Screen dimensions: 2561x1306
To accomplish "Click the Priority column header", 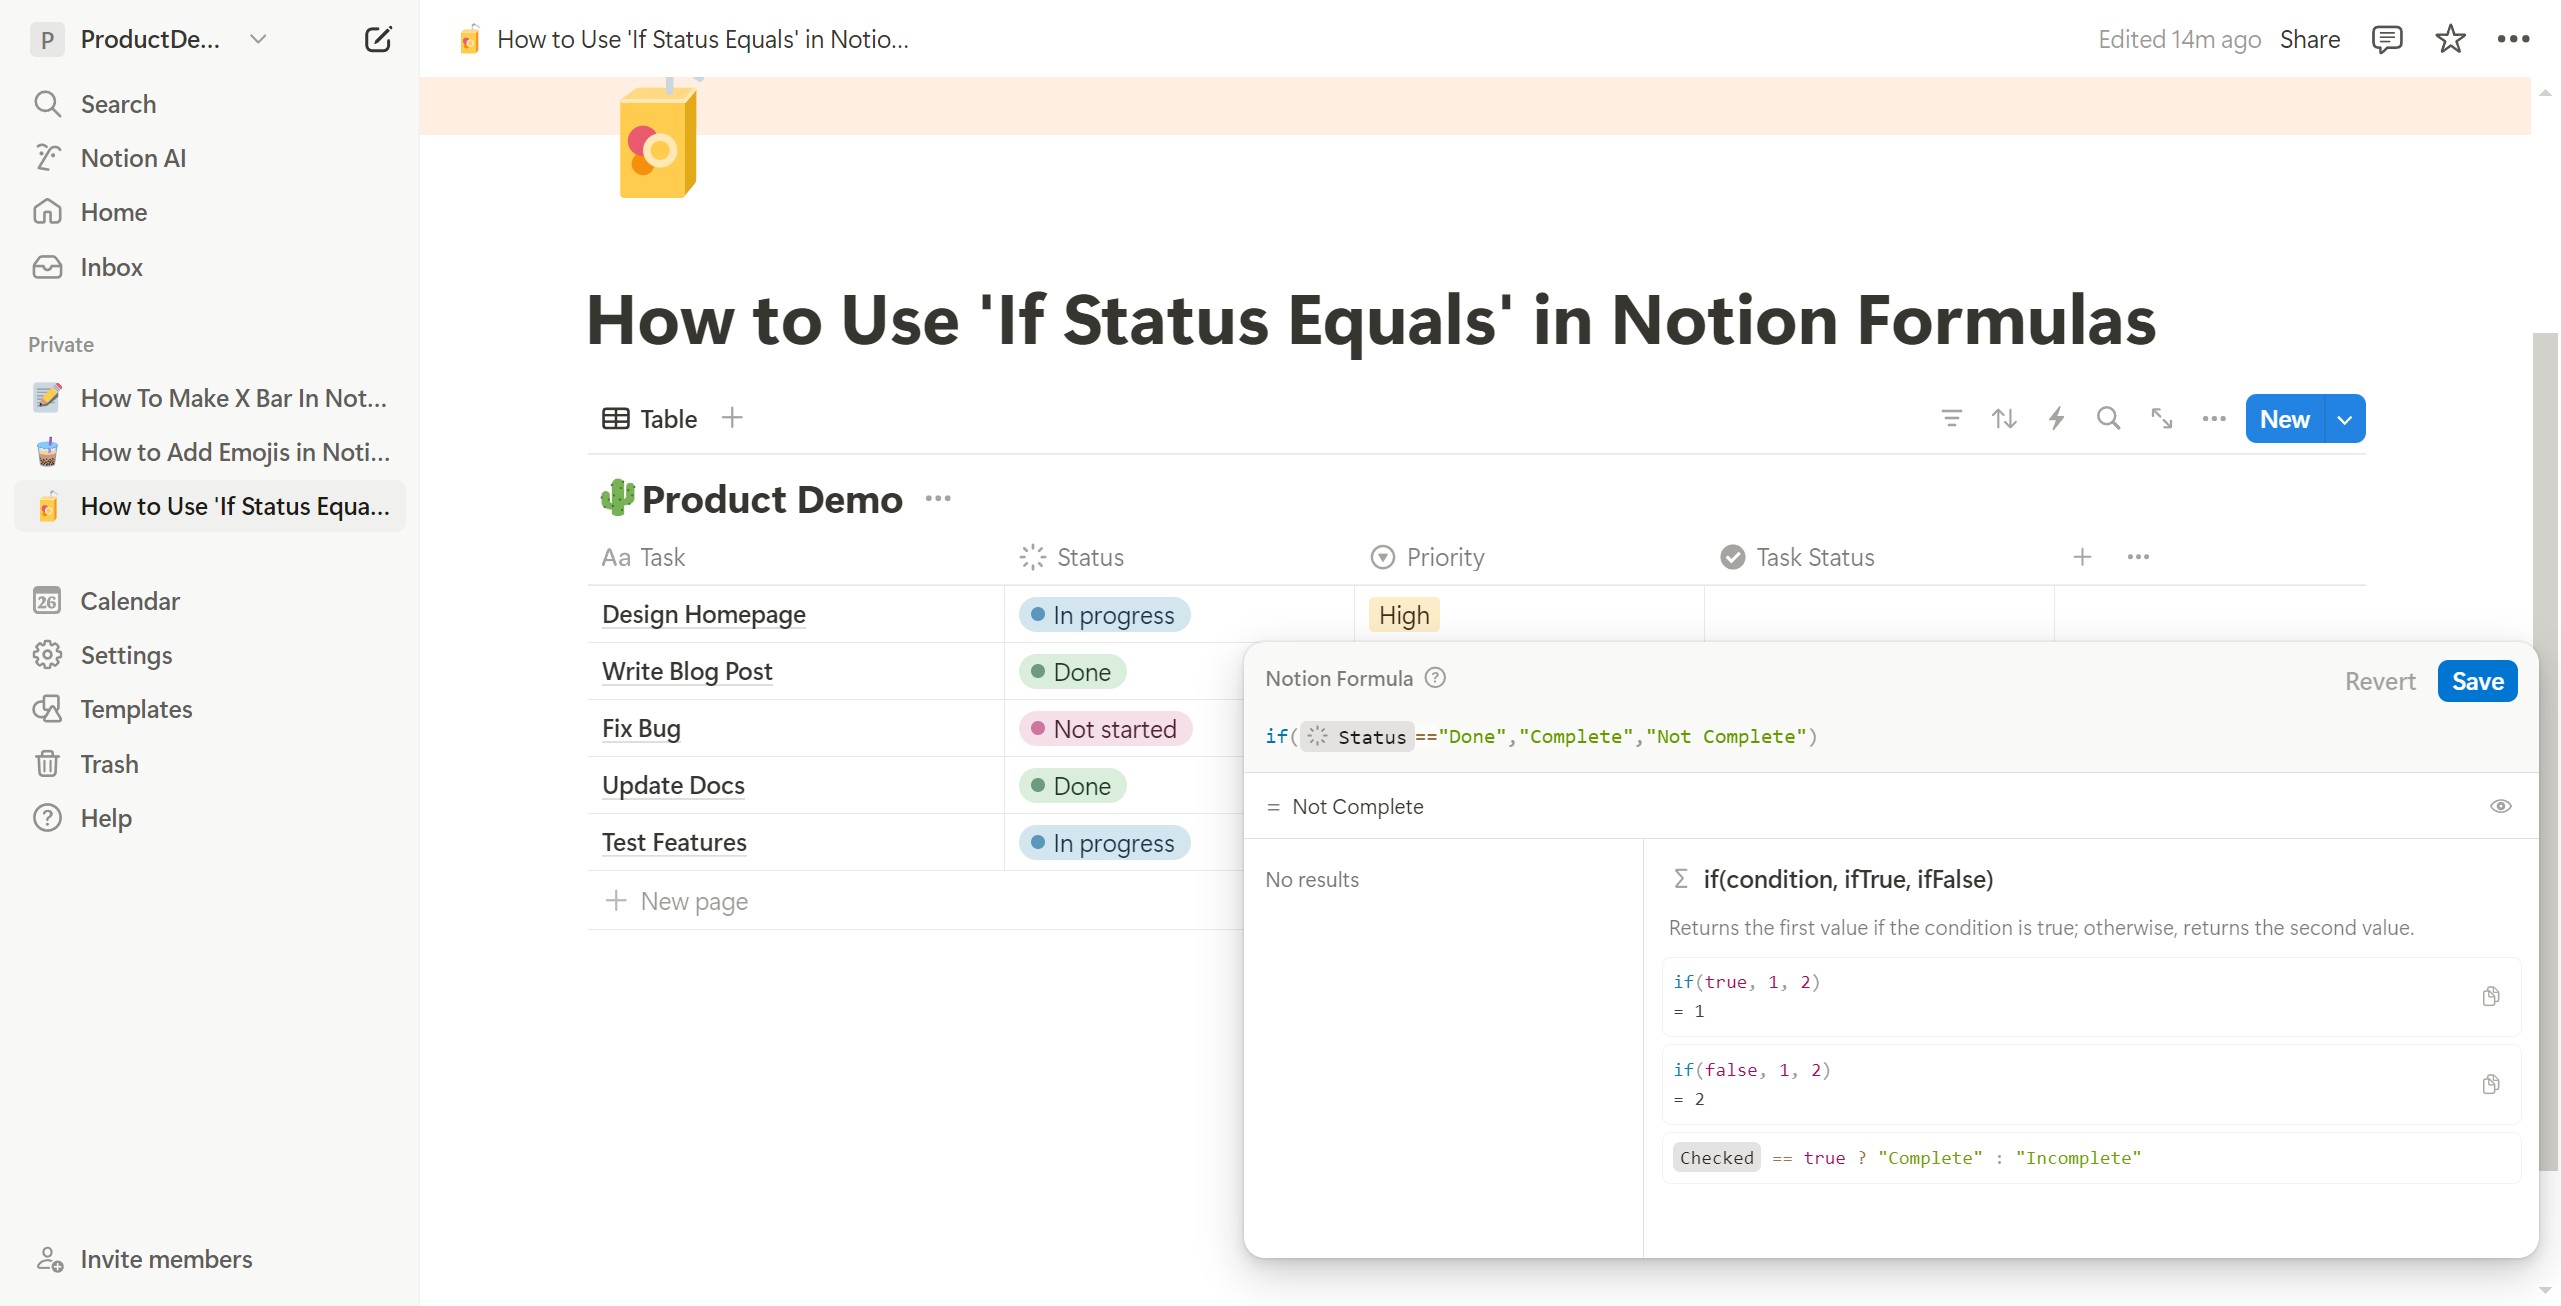I will pos(1529,557).
